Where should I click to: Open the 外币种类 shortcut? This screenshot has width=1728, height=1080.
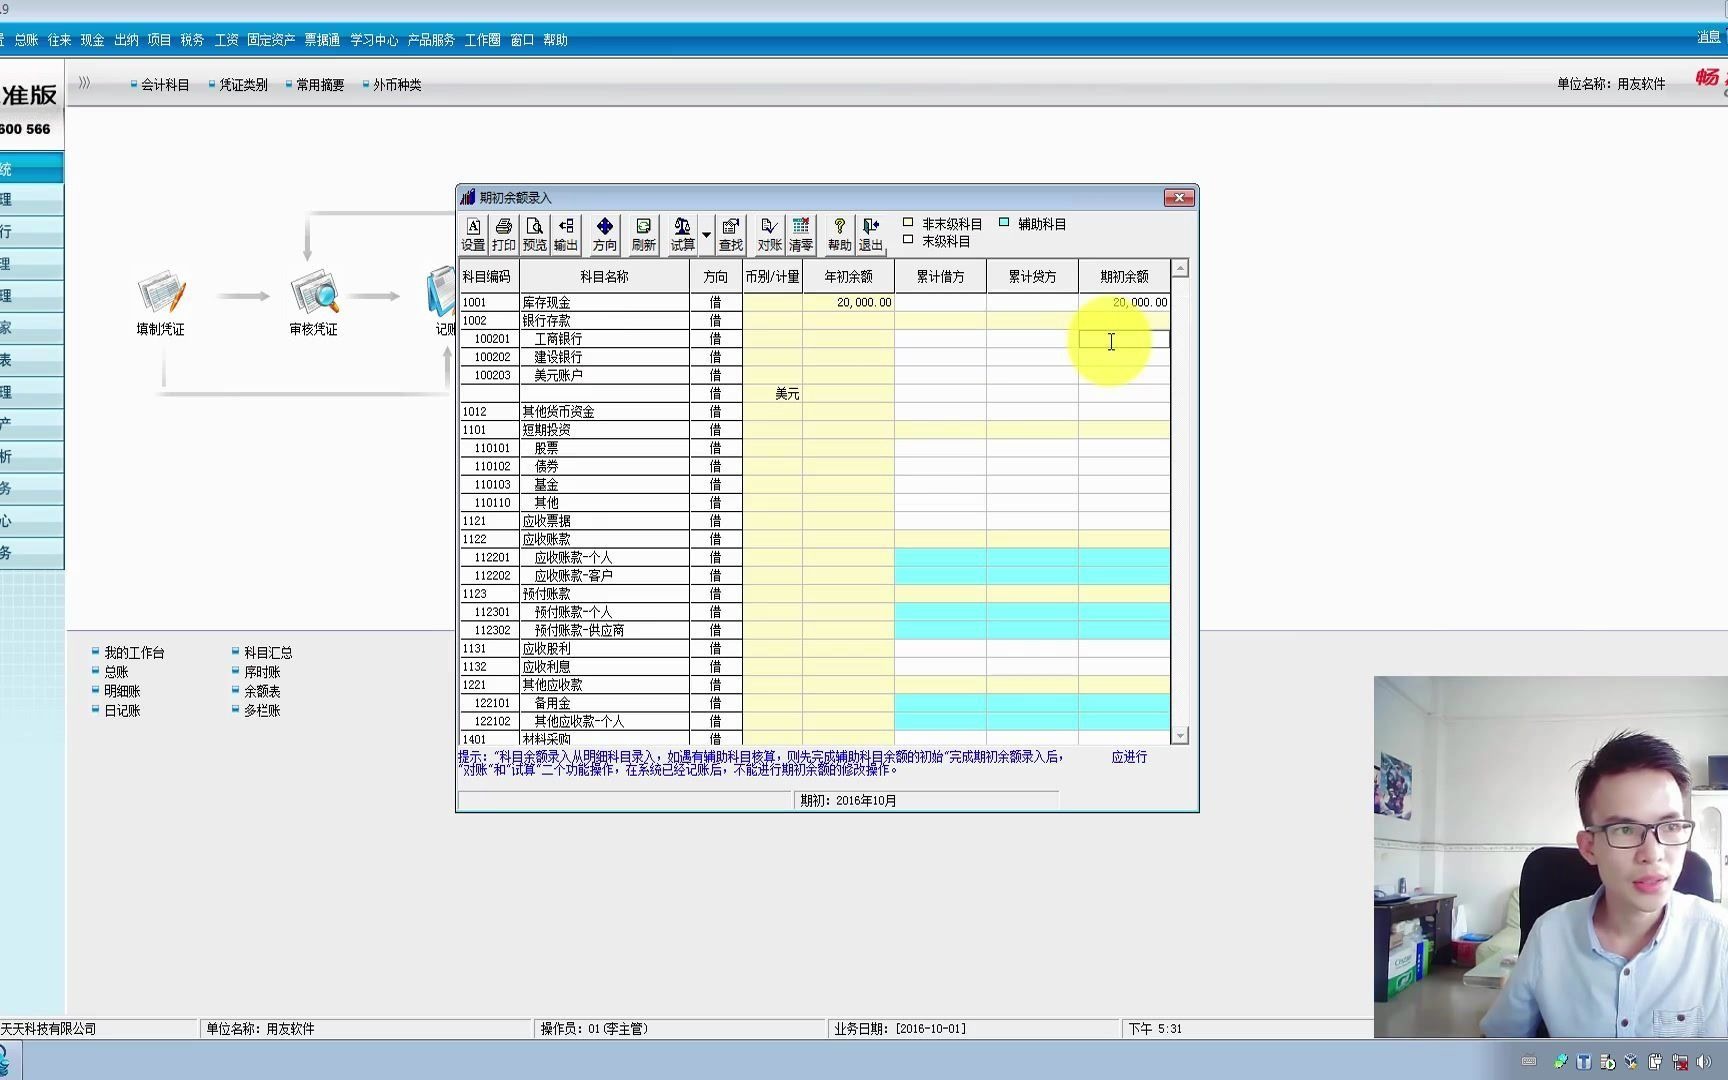[x=397, y=85]
